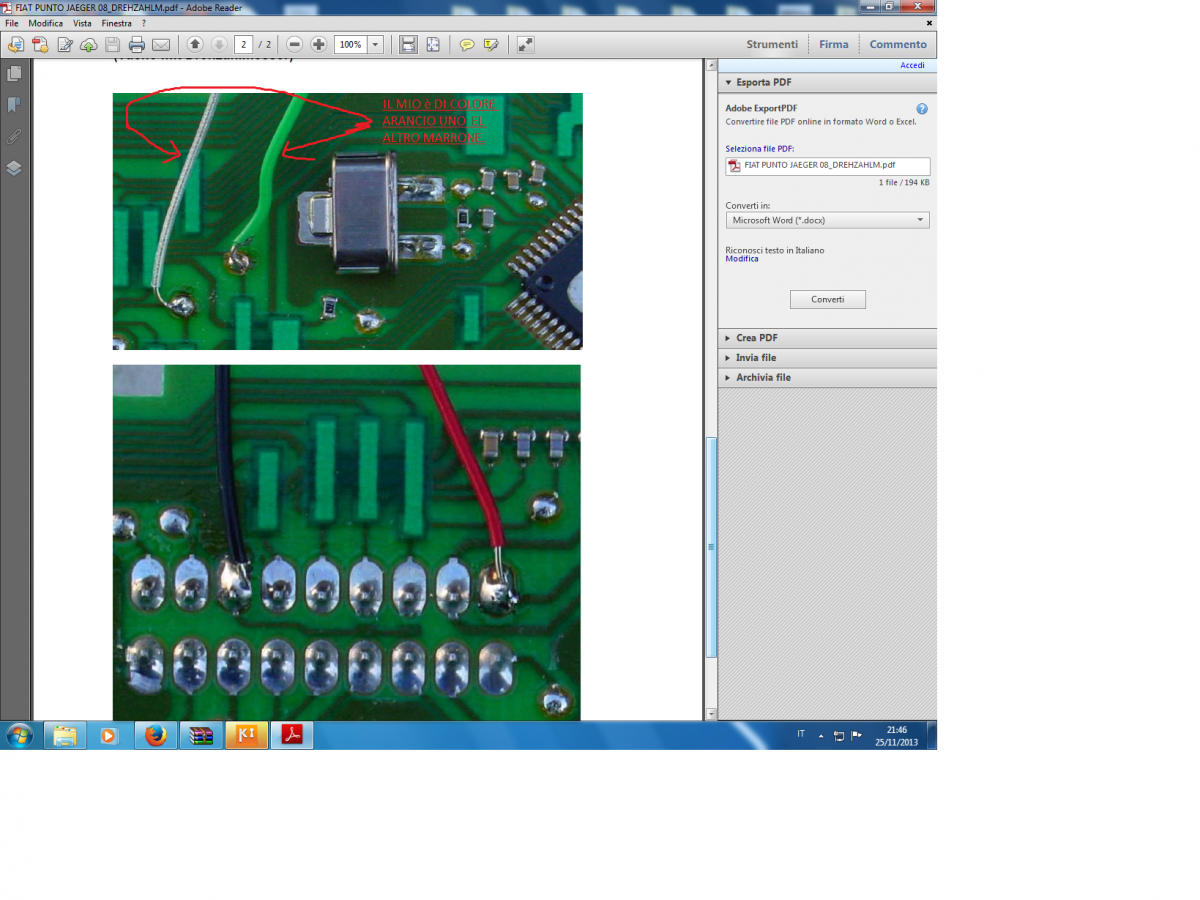
Task: Add a sticky note comment
Action: pos(467,44)
